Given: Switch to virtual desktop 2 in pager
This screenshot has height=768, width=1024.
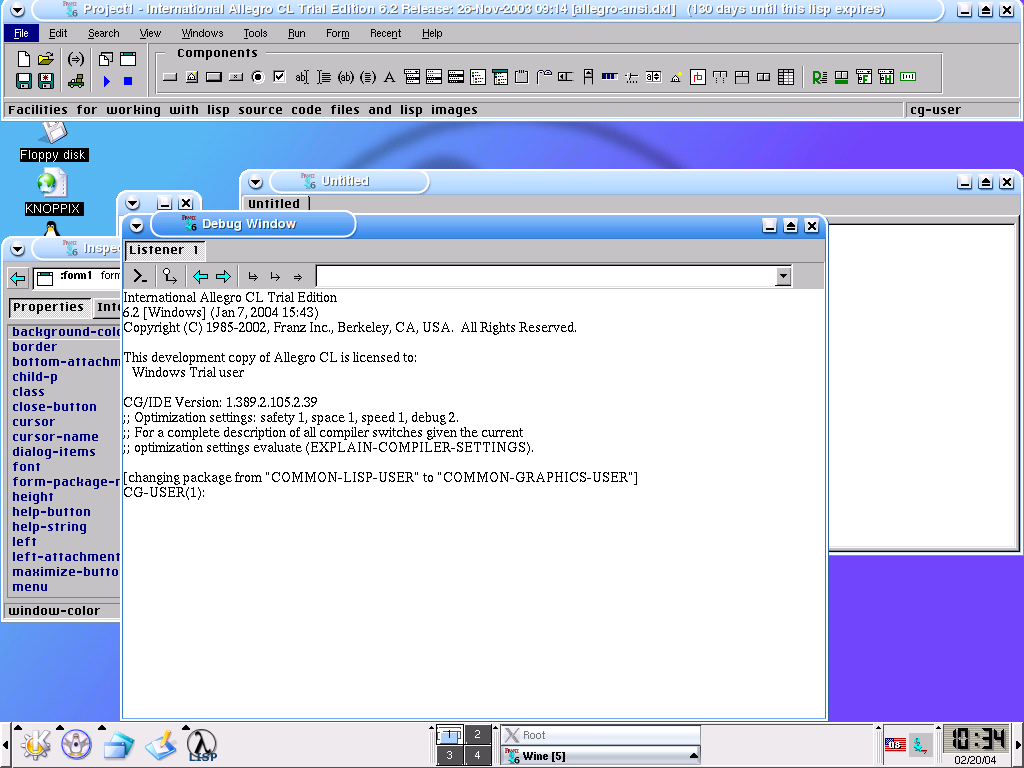Looking at the screenshot, I should pyautogui.click(x=478, y=735).
